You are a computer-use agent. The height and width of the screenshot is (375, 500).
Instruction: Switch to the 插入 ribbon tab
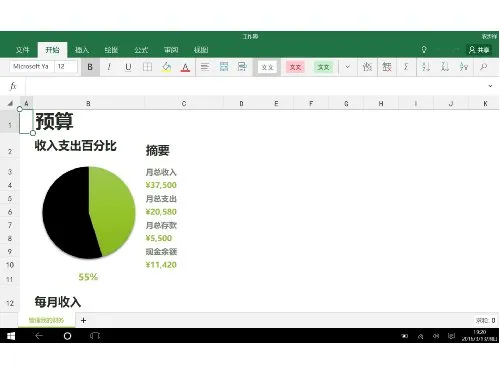82,50
